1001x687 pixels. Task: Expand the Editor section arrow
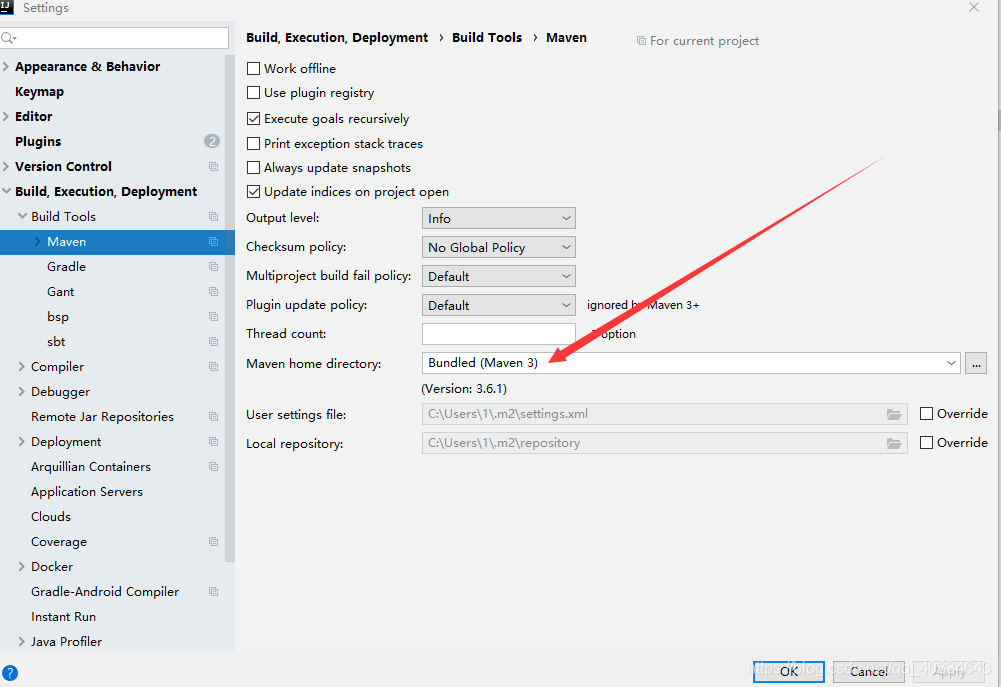pyautogui.click(x=6, y=116)
